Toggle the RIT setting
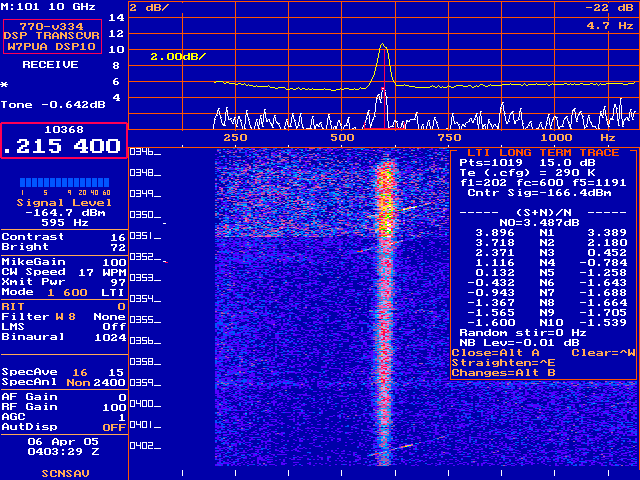Image resolution: width=640 pixels, height=480 pixels. (64, 306)
